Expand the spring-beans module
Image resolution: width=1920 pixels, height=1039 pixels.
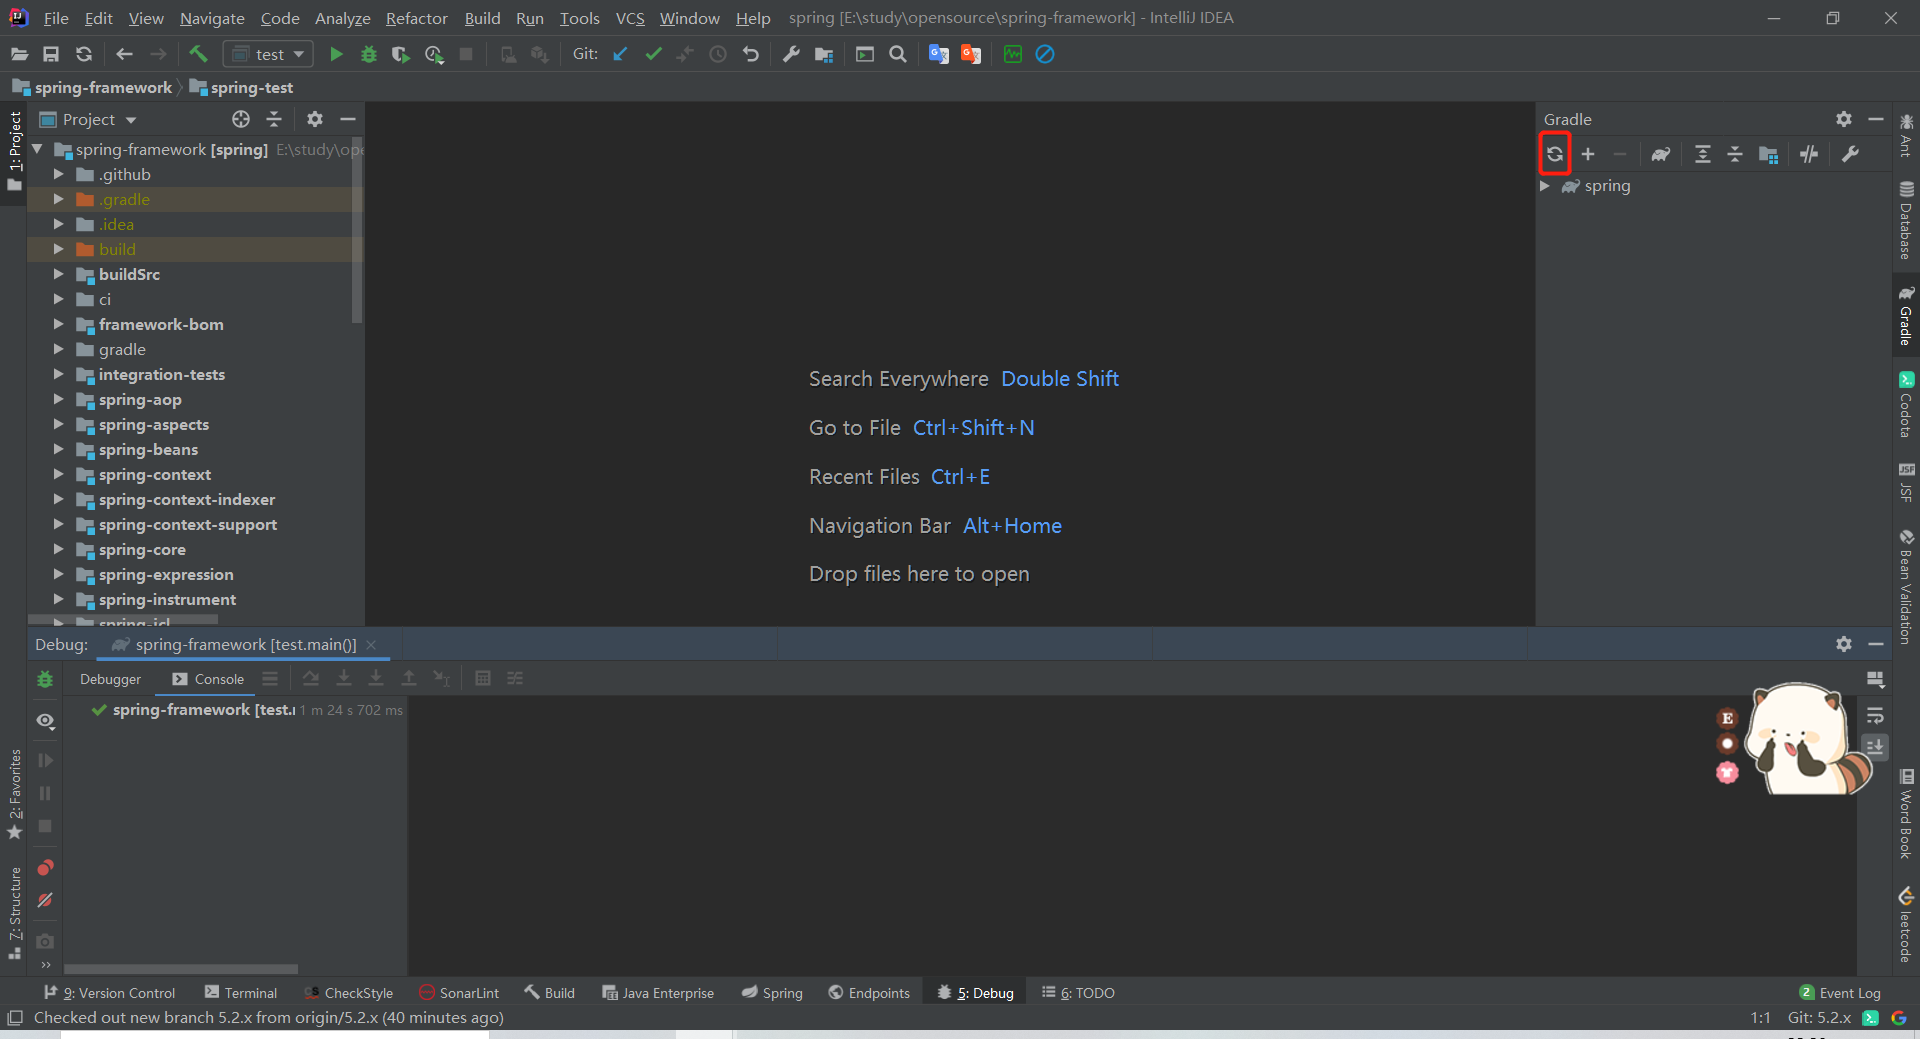(58, 449)
